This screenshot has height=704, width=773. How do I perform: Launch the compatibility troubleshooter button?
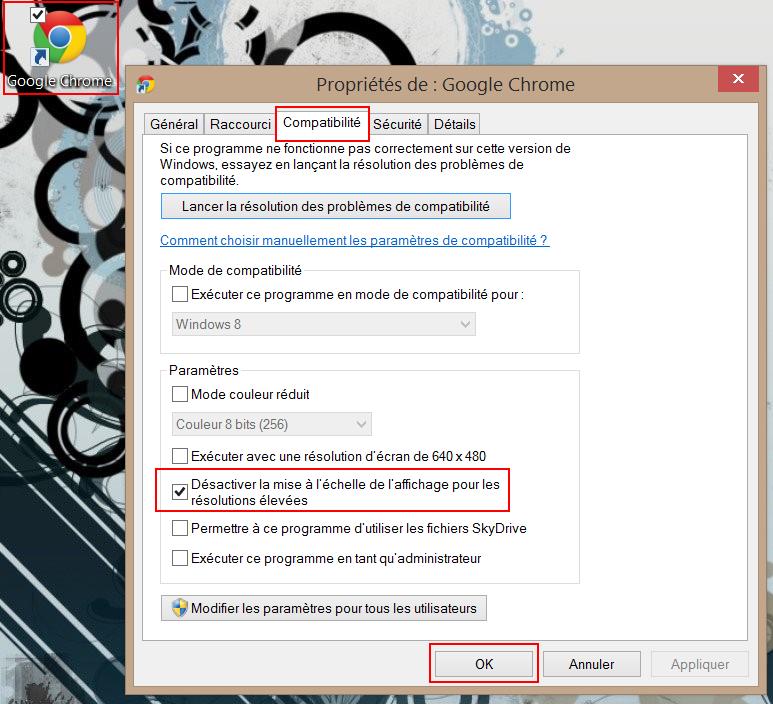click(x=336, y=206)
